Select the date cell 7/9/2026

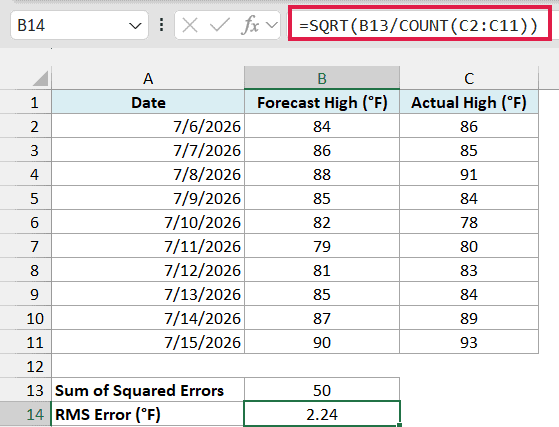point(148,198)
